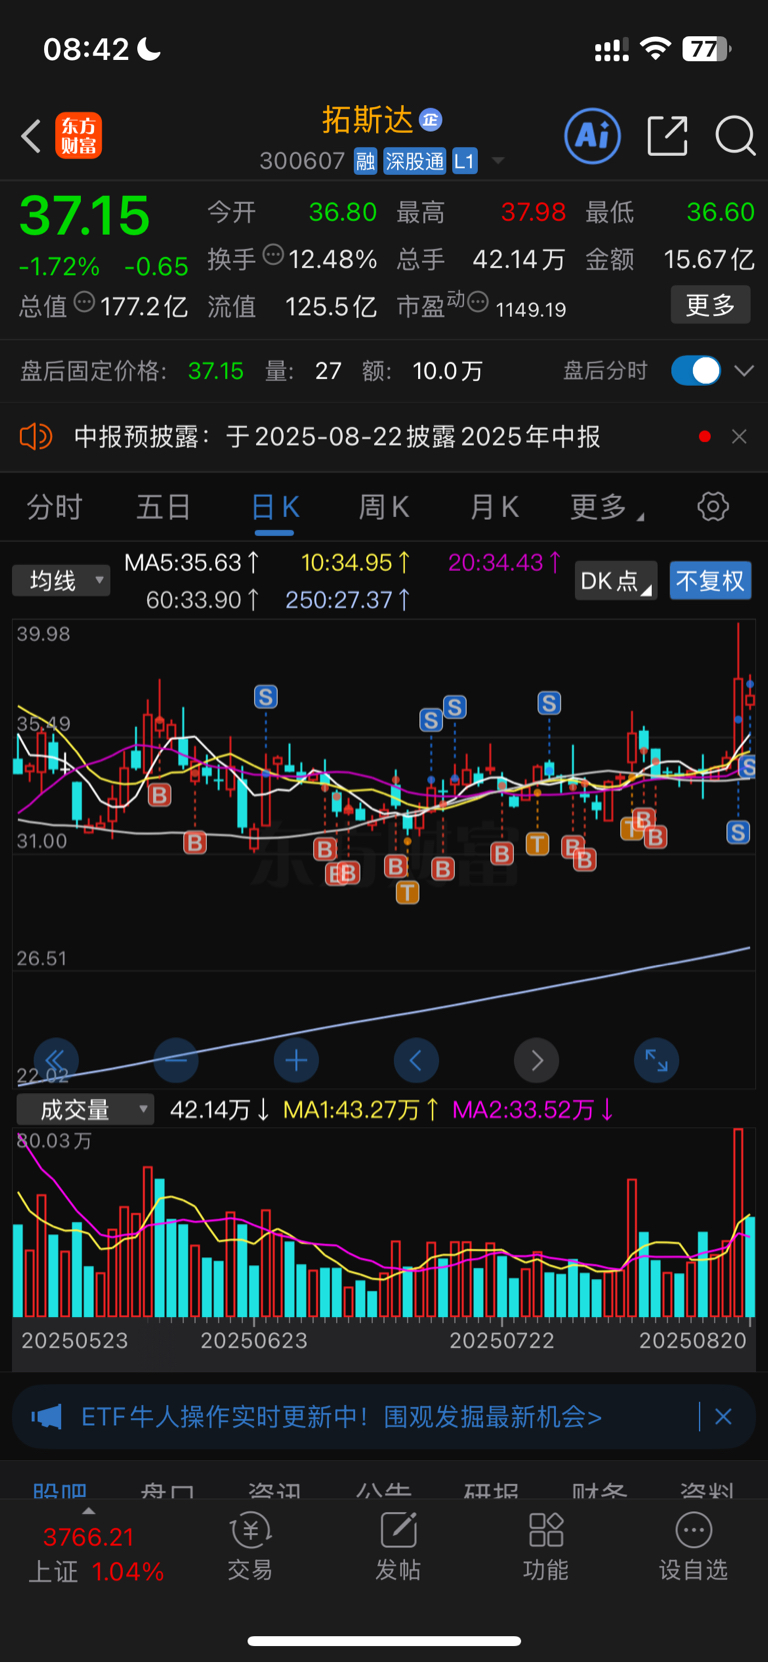Tap ETF megaphone banner icon
This screenshot has height=1663, width=768.
point(46,1417)
